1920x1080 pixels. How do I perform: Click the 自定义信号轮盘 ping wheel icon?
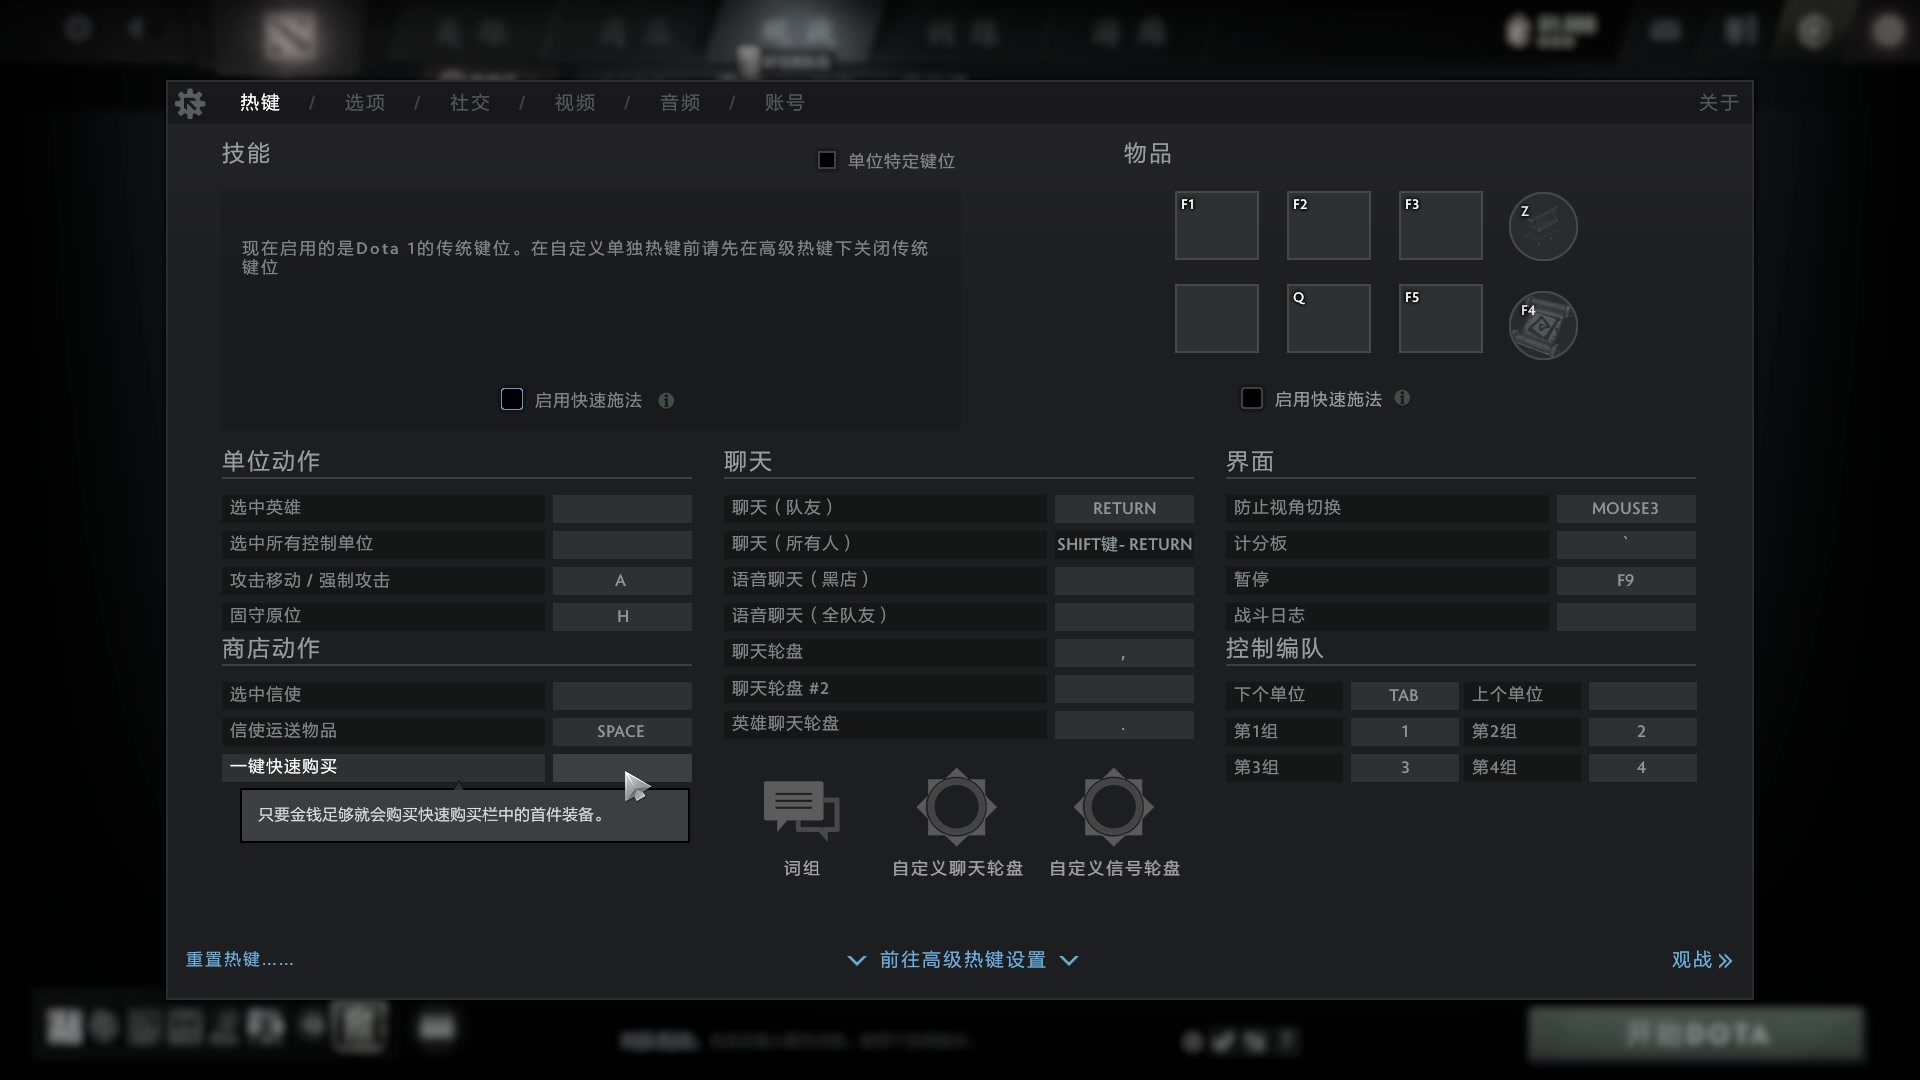click(x=1114, y=806)
